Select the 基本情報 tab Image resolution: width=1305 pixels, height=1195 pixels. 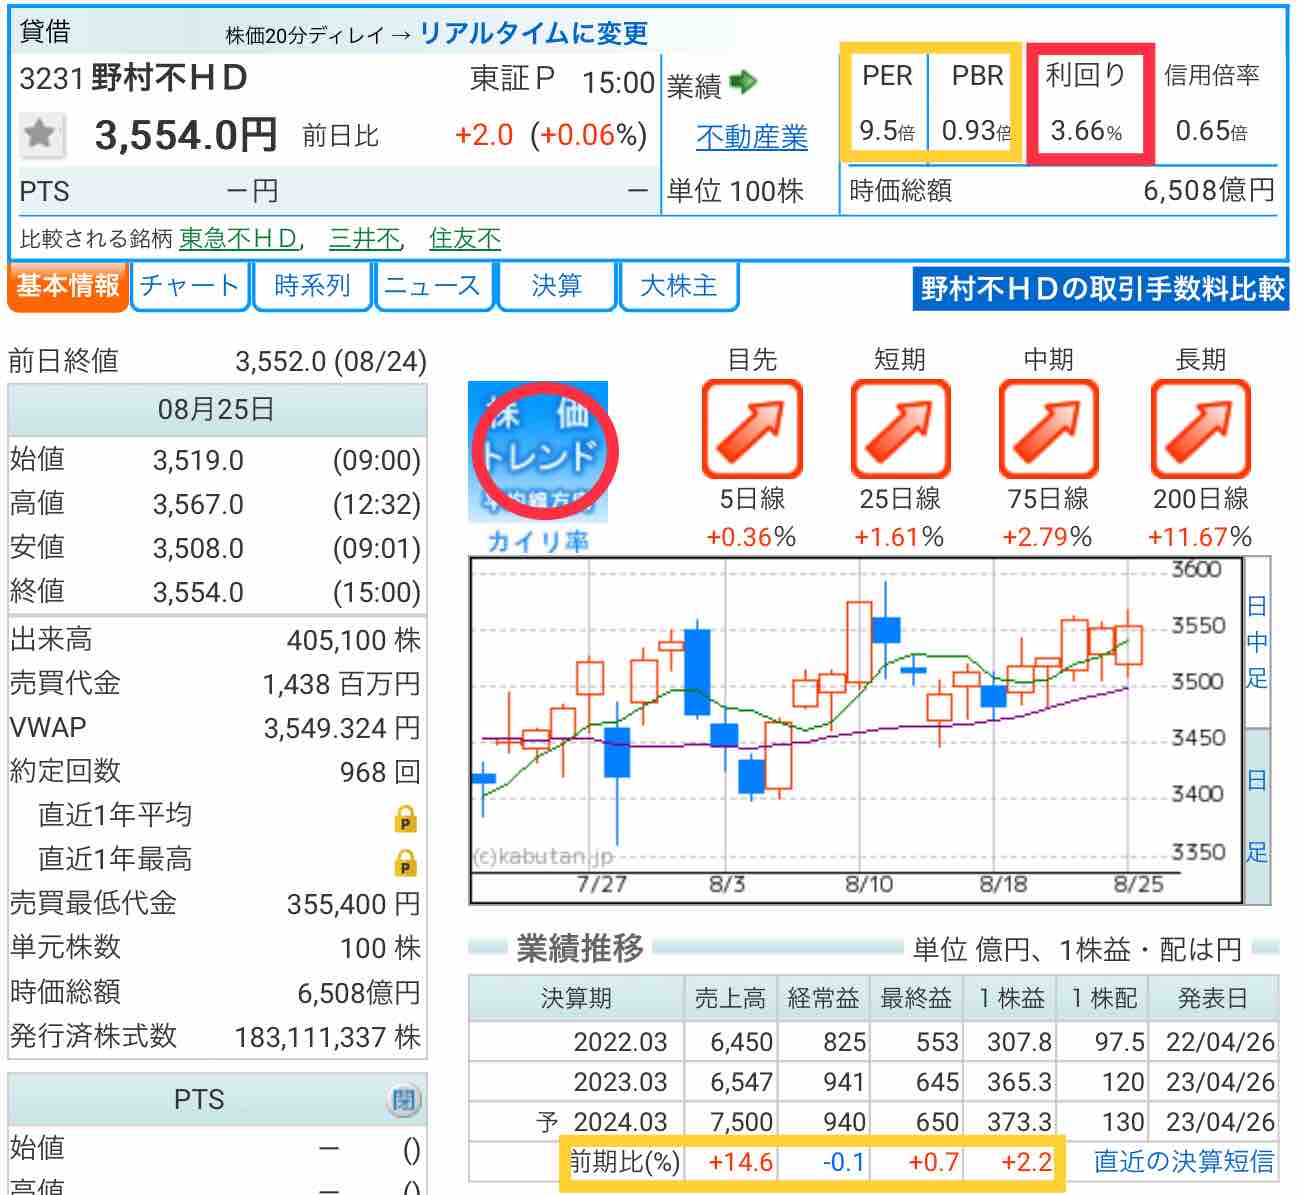coord(68,286)
